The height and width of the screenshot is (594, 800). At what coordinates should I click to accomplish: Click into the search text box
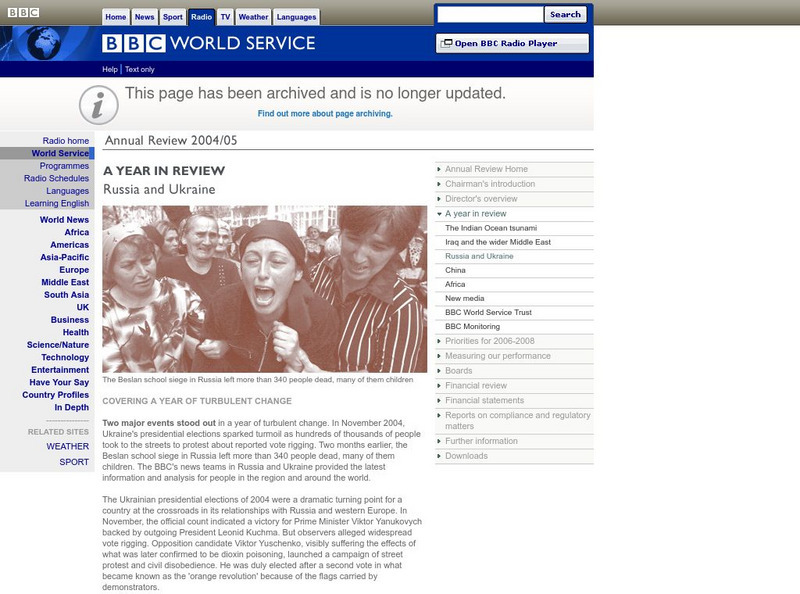click(490, 14)
